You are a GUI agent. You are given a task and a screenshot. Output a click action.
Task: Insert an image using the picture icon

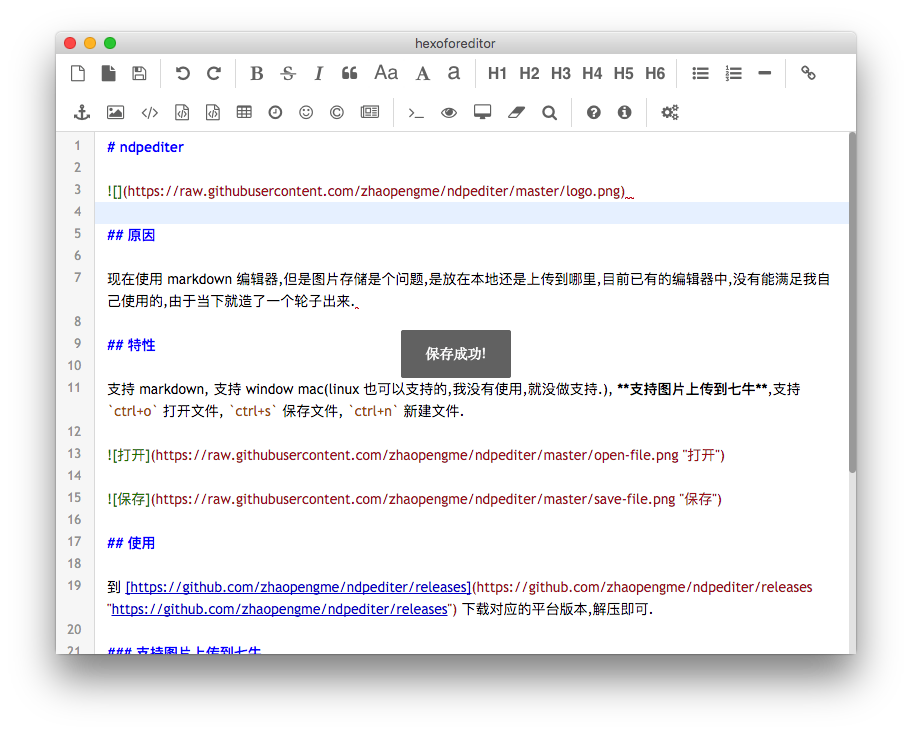click(115, 113)
